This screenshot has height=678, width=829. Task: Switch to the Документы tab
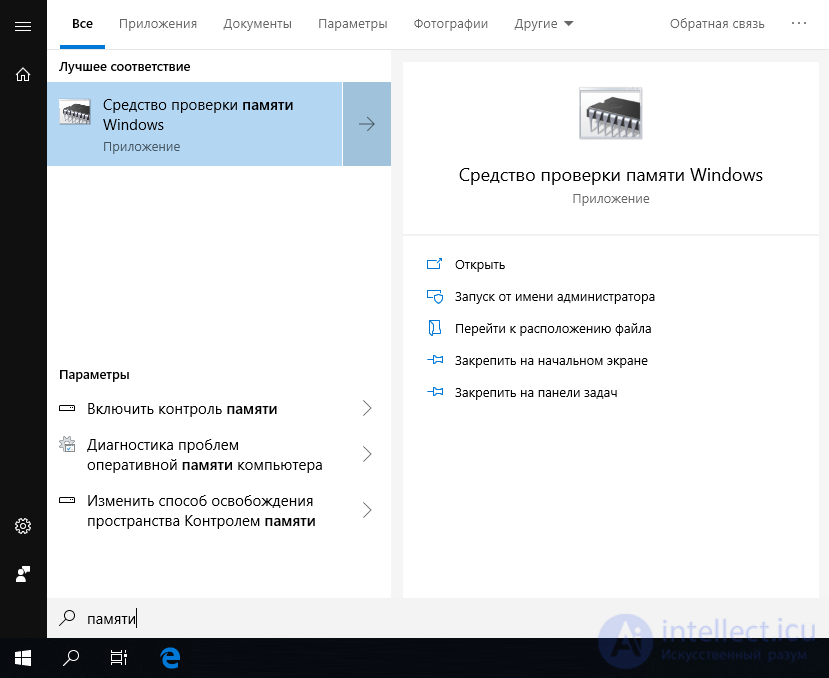(257, 24)
